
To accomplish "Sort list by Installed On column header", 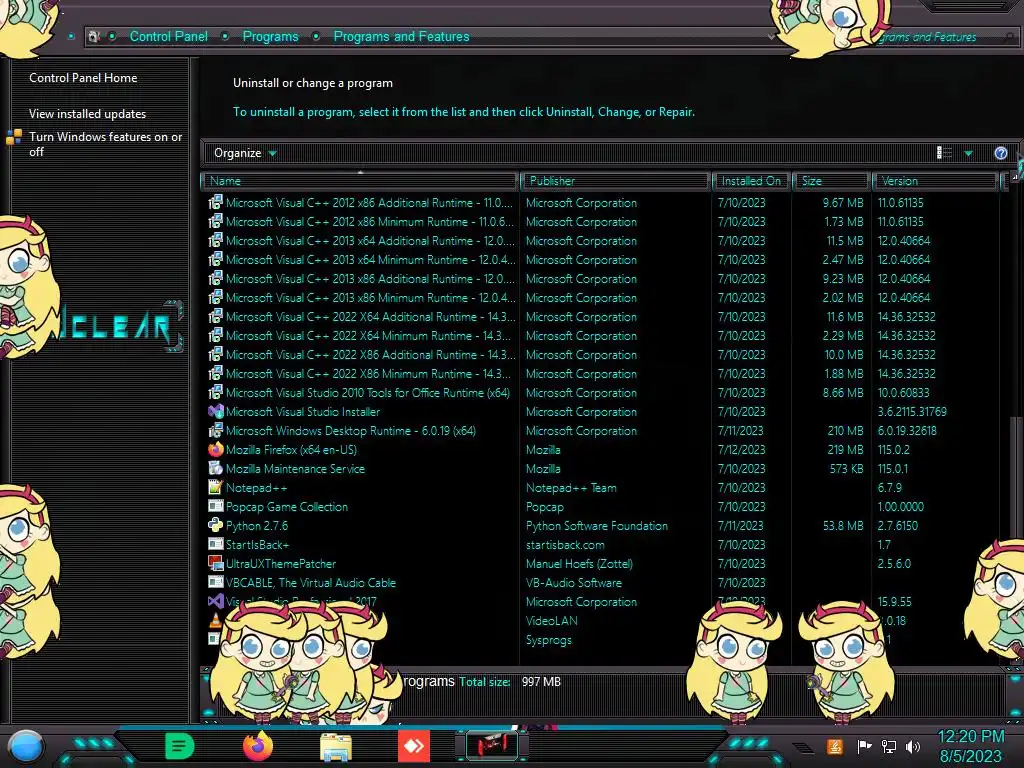I will [x=751, y=181].
